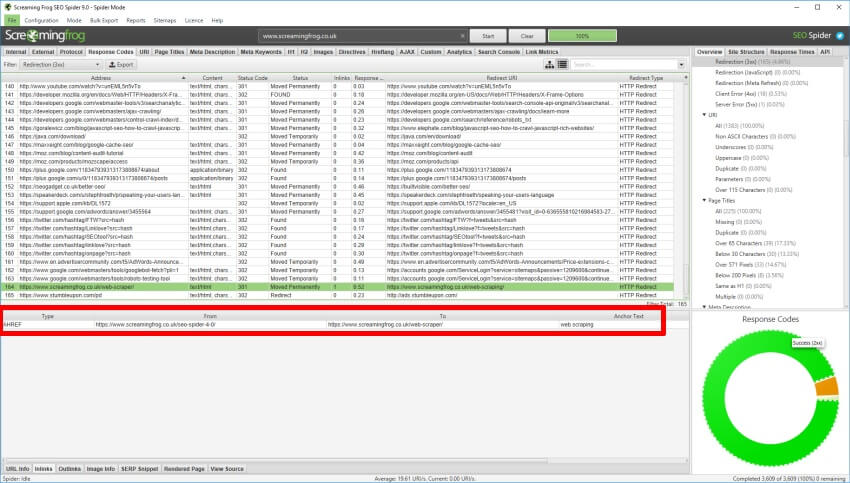Sort by the Status Code column
This screenshot has height=483, width=850.
(252, 77)
